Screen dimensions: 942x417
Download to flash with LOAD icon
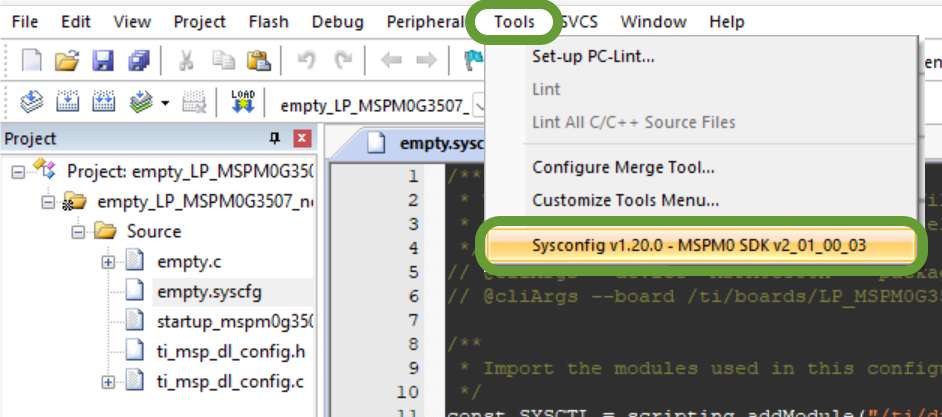pos(243,102)
